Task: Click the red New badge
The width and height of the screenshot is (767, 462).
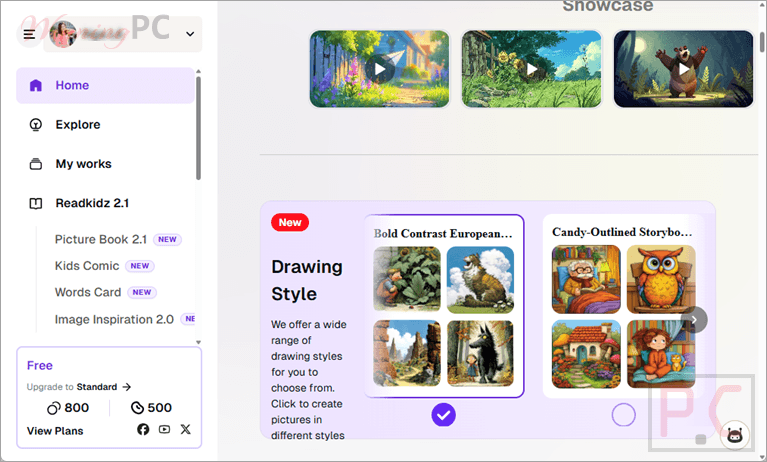Action: coord(290,222)
